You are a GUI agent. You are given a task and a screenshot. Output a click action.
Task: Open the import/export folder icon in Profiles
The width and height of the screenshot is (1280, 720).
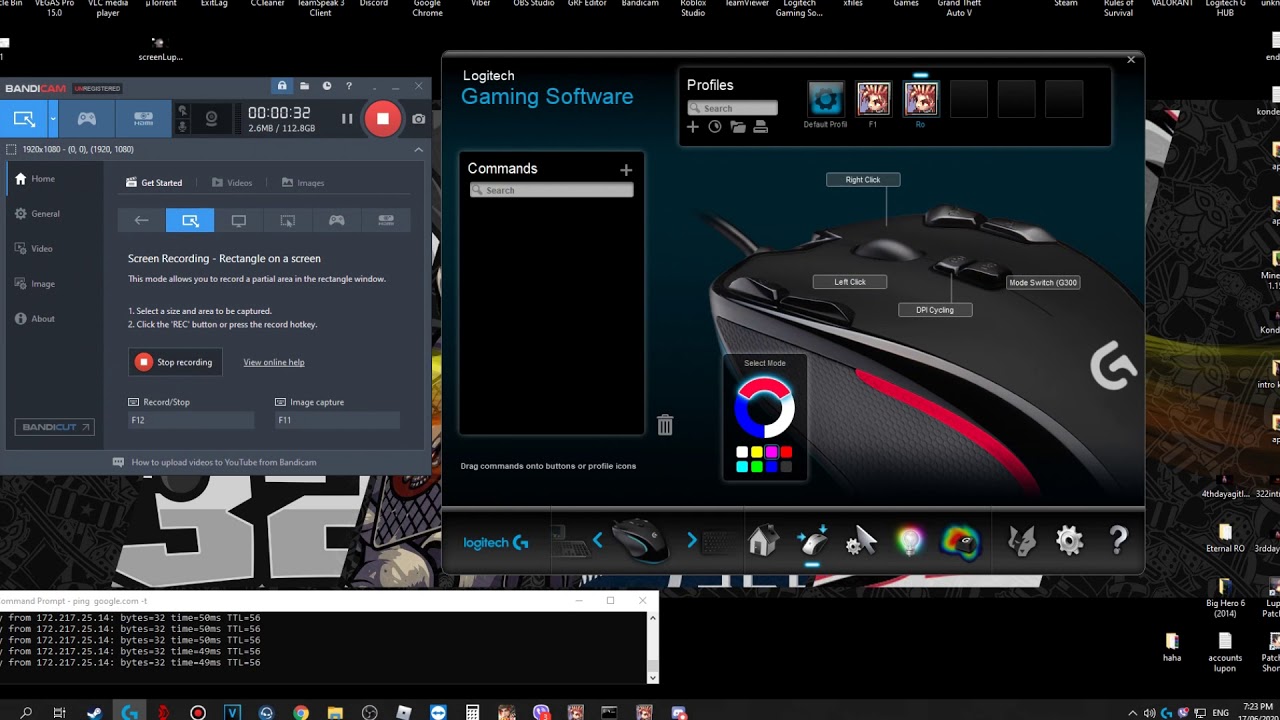click(738, 127)
